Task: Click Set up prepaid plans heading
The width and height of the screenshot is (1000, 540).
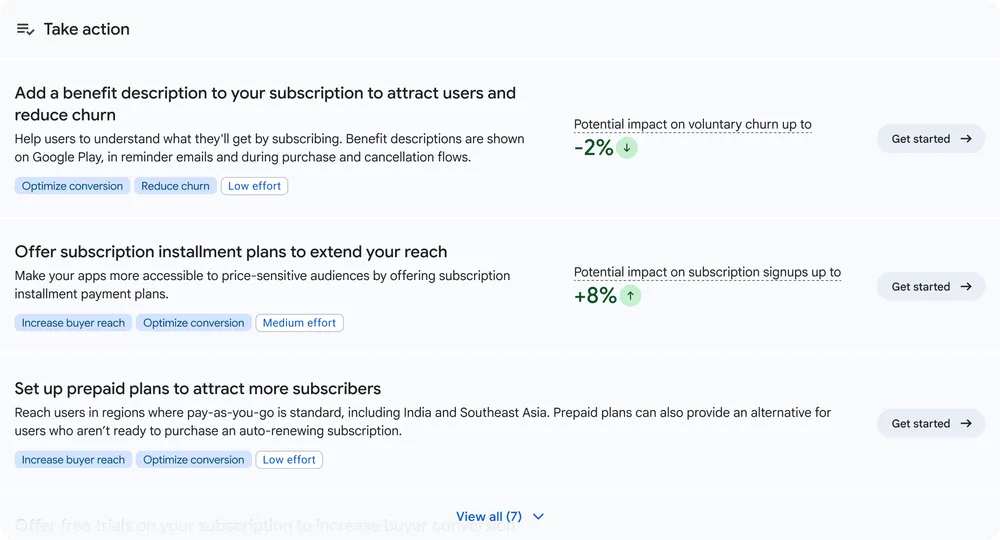Action: click(197, 389)
